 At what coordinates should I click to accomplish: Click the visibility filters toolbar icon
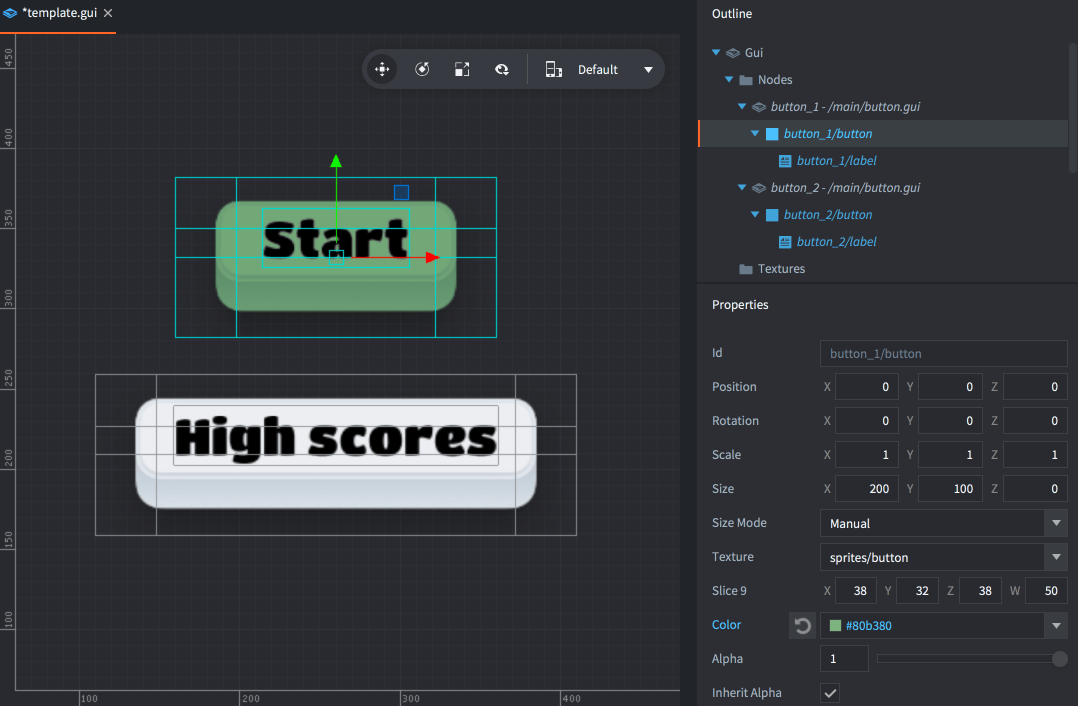click(x=502, y=69)
